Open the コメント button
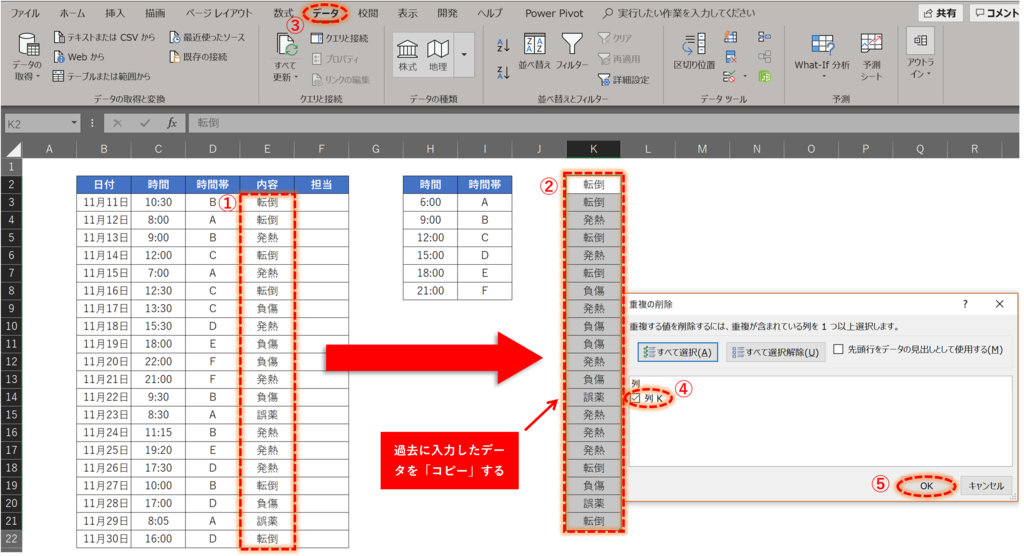This screenshot has width=1024, height=556. pos(995,13)
